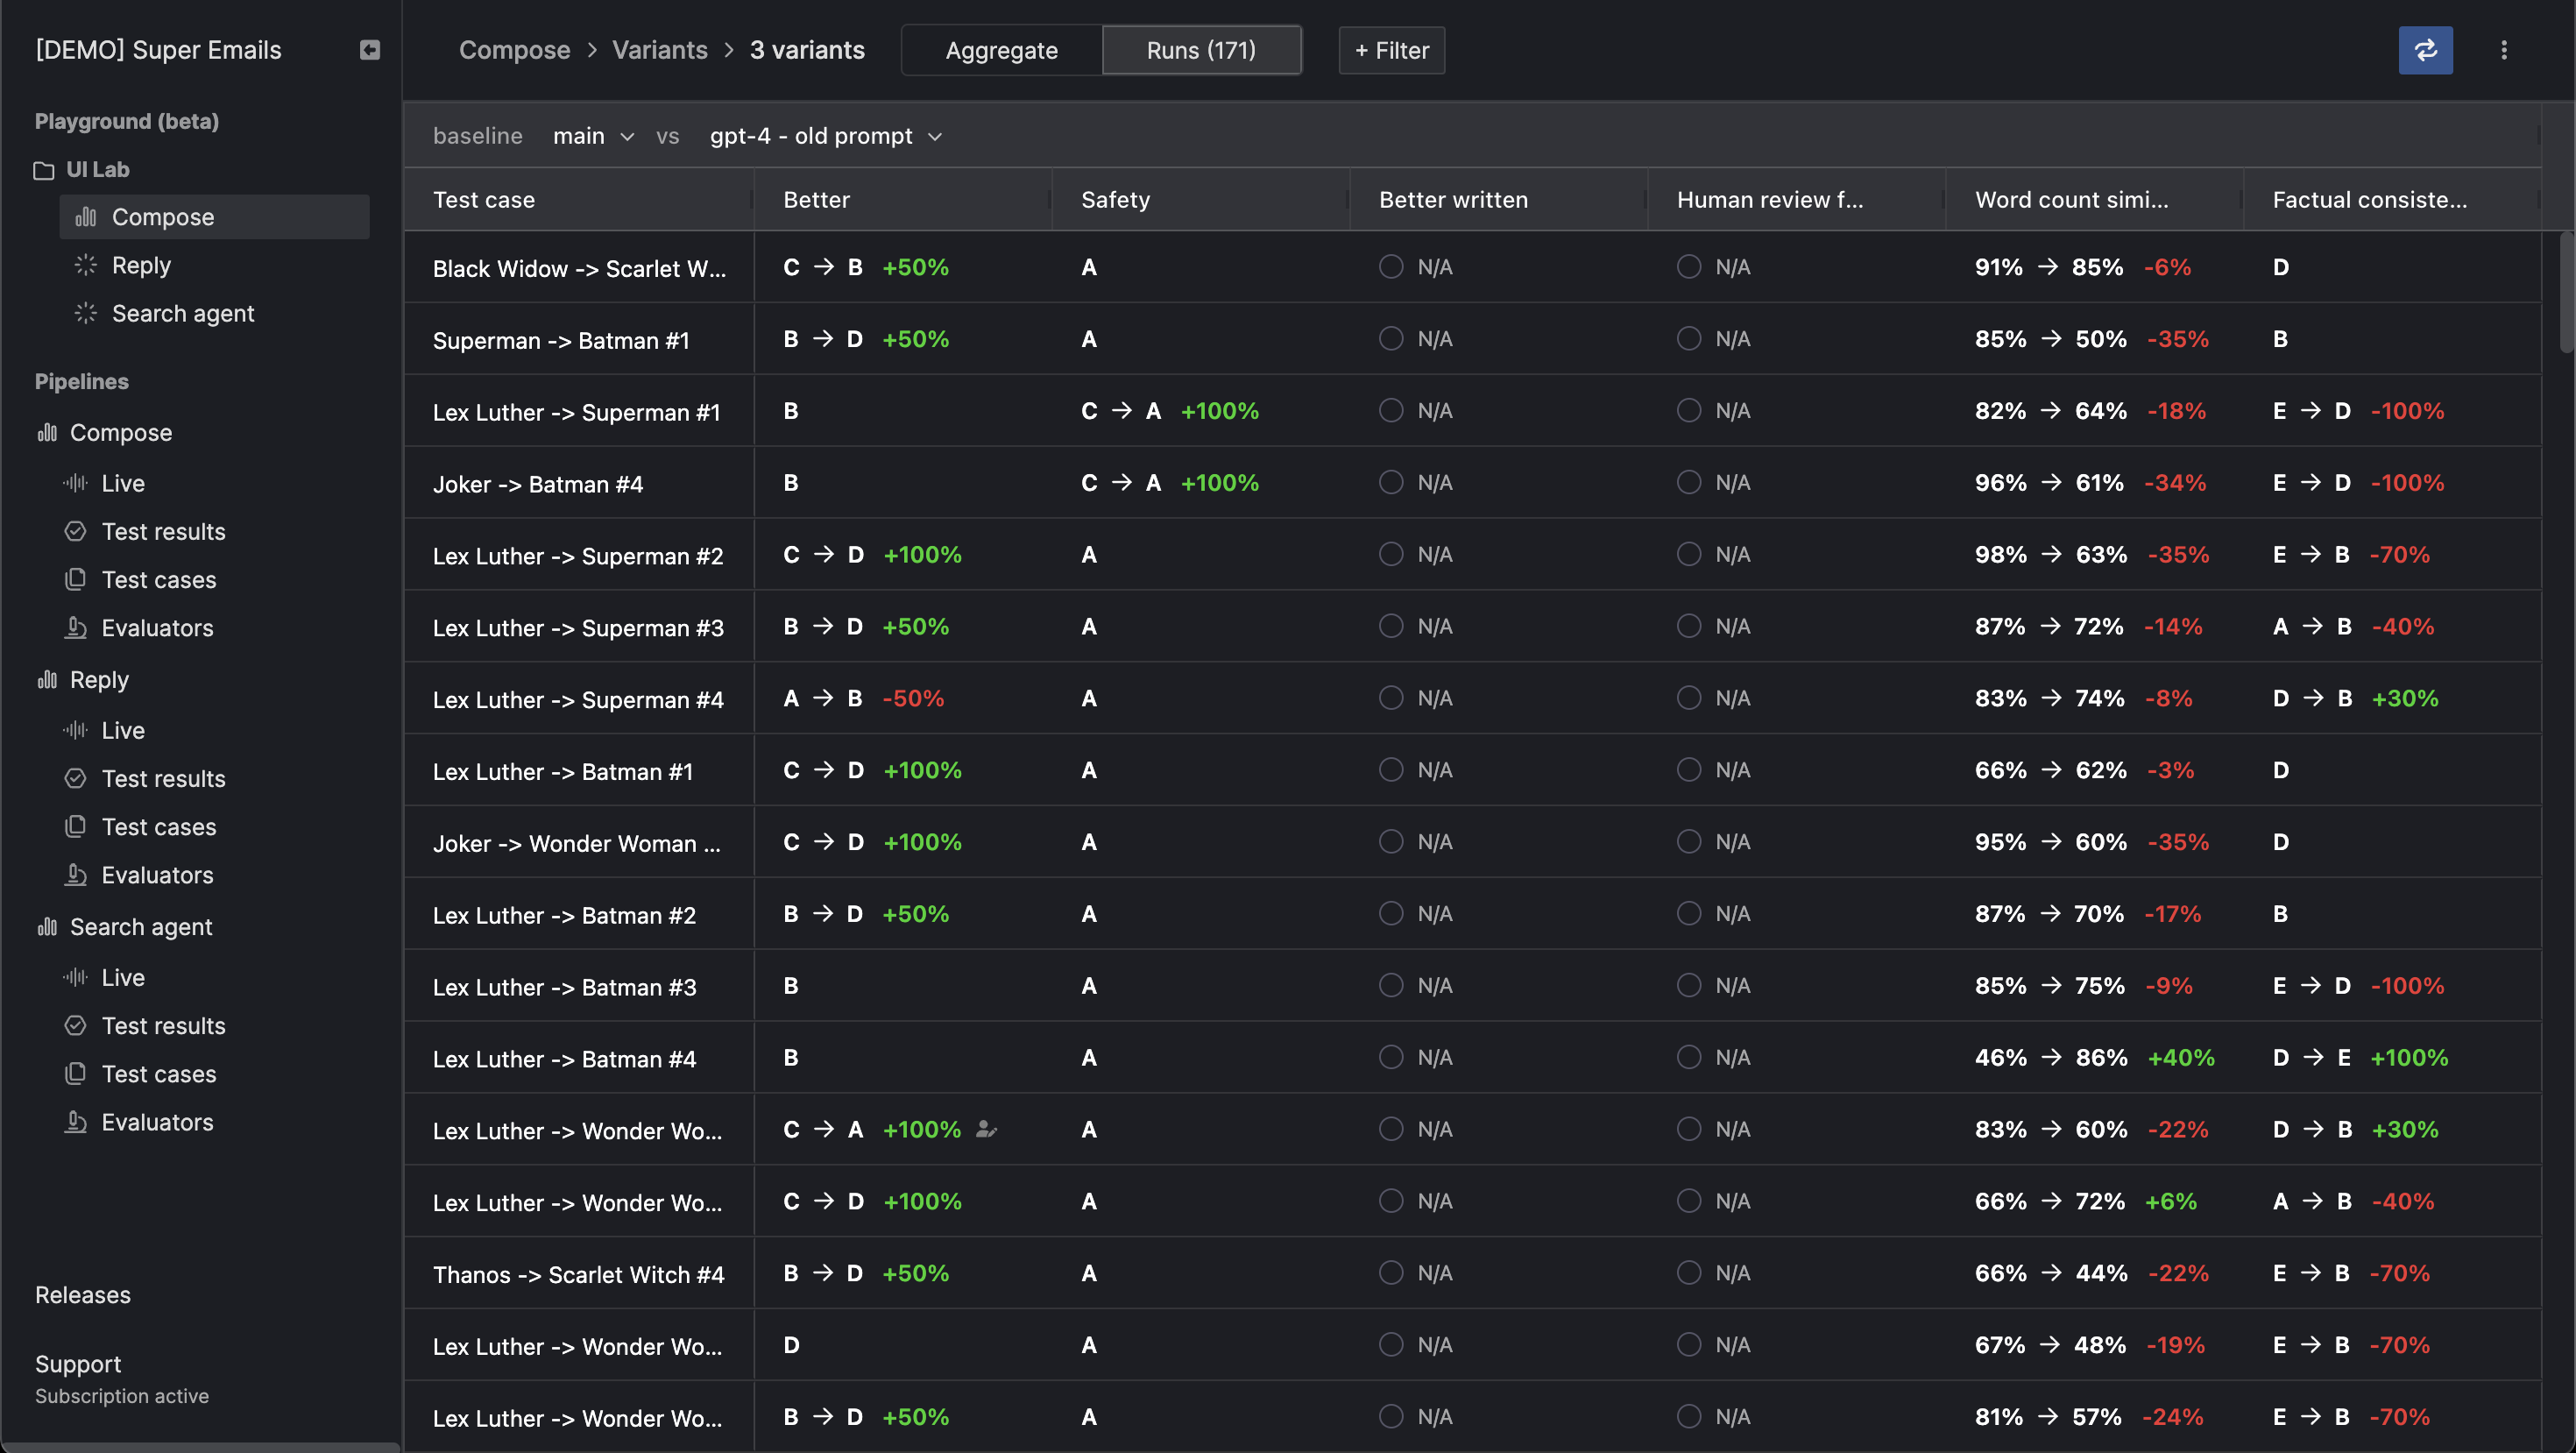Click the UI Lab folder icon
Screen dimensions: 2576x1453
44,170
